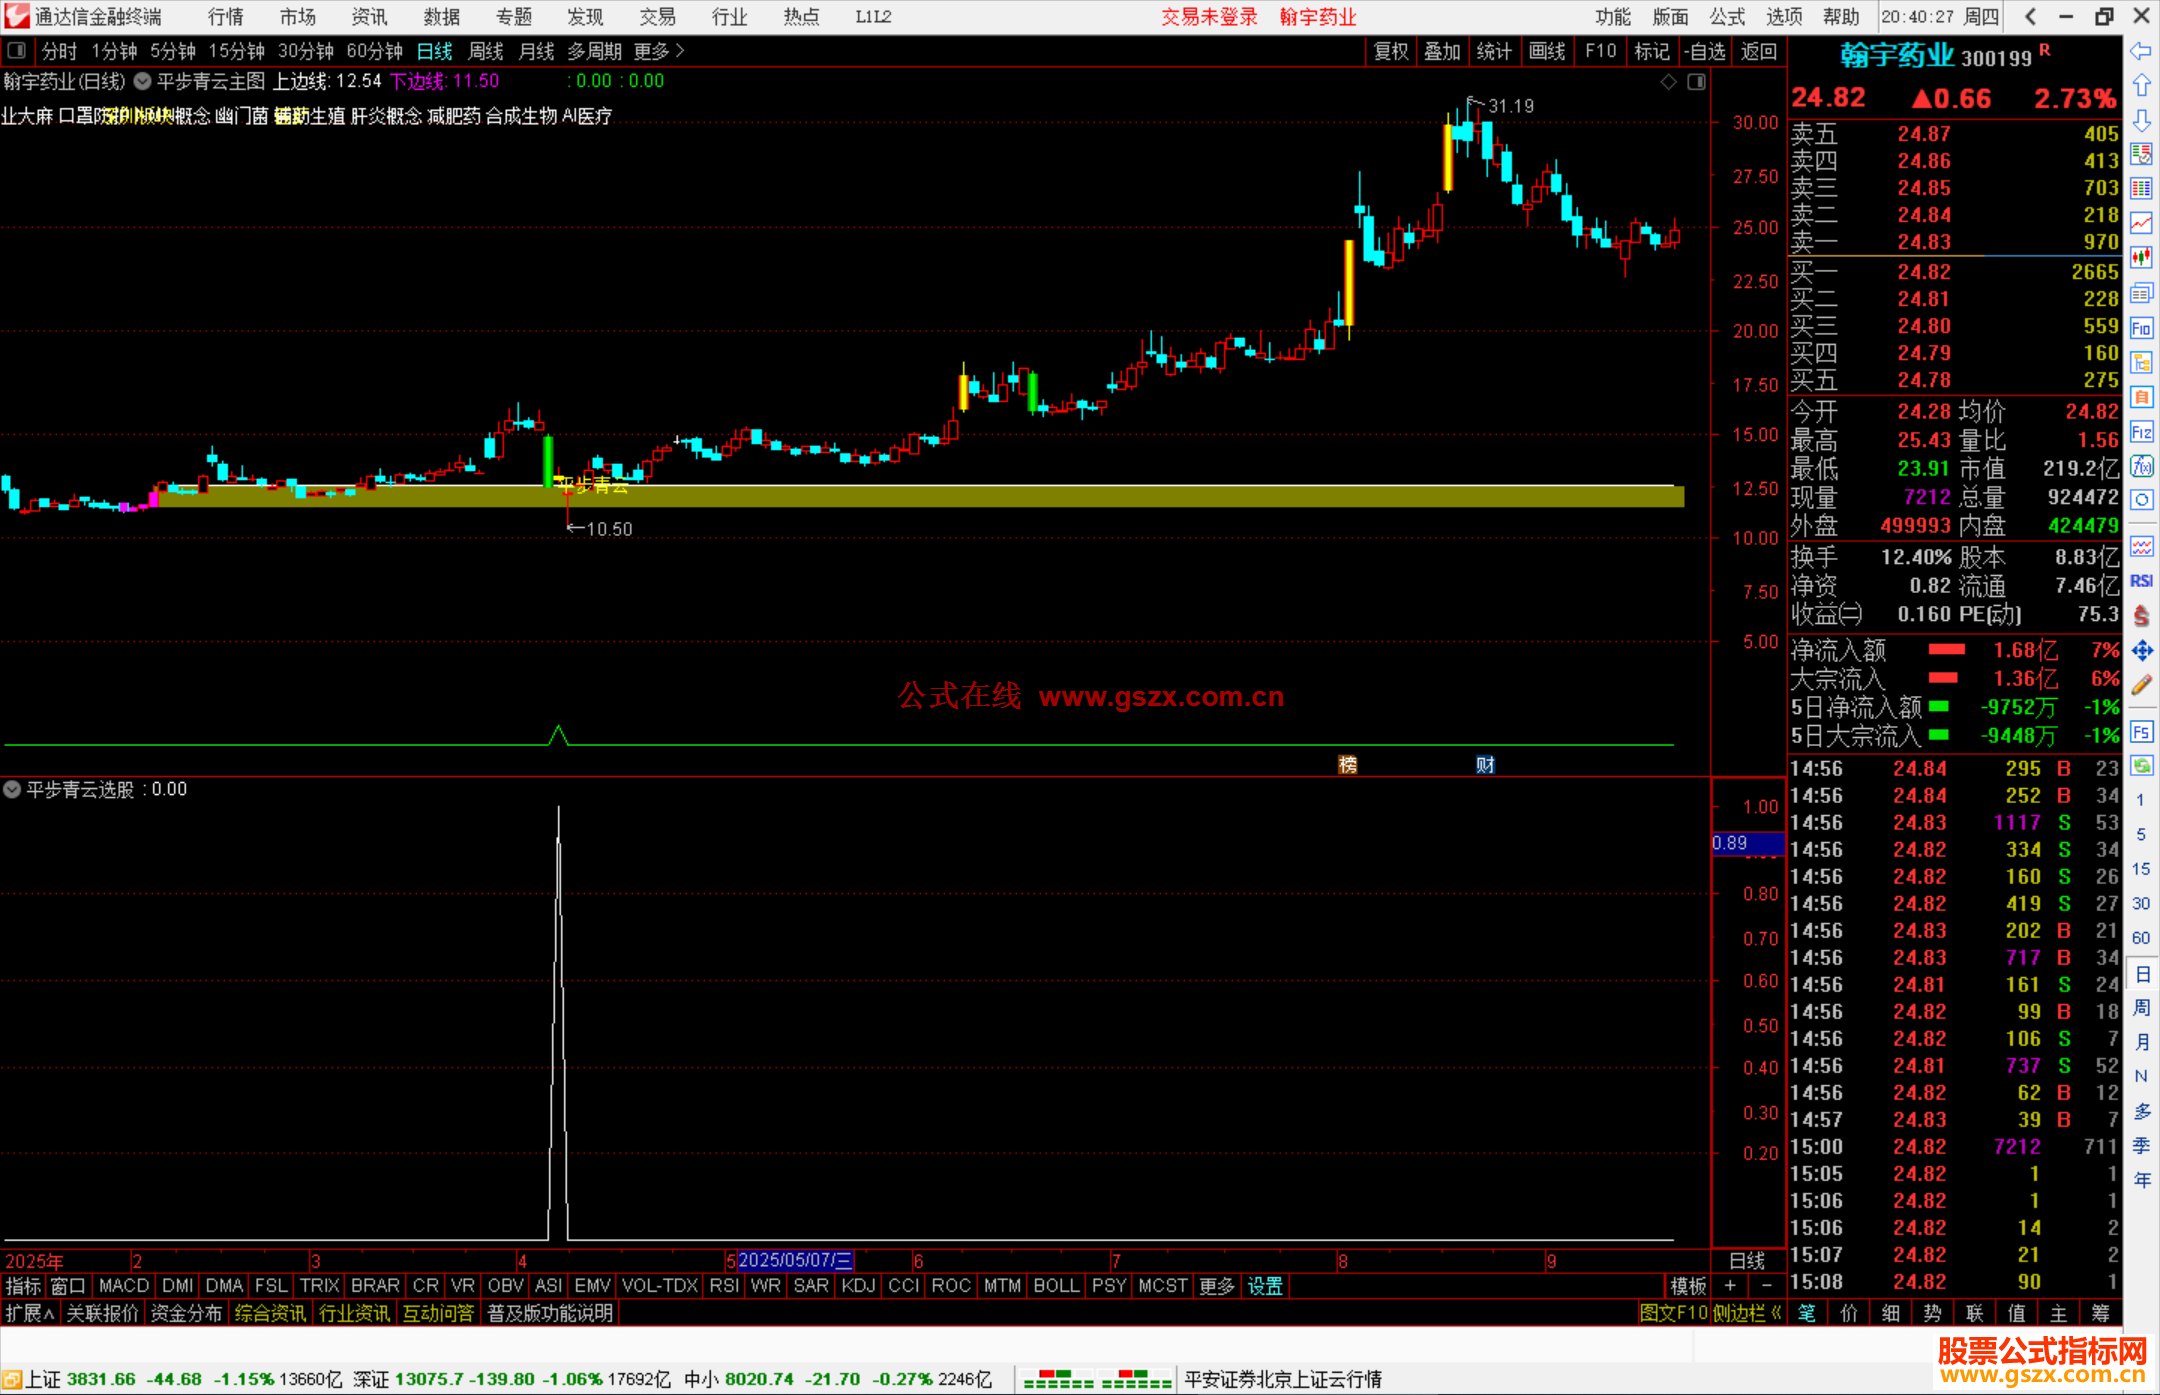Screen dimensions: 2160x1395
Task: Click the diamond icon at chart top-right
Action: click(x=1668, y=82)
